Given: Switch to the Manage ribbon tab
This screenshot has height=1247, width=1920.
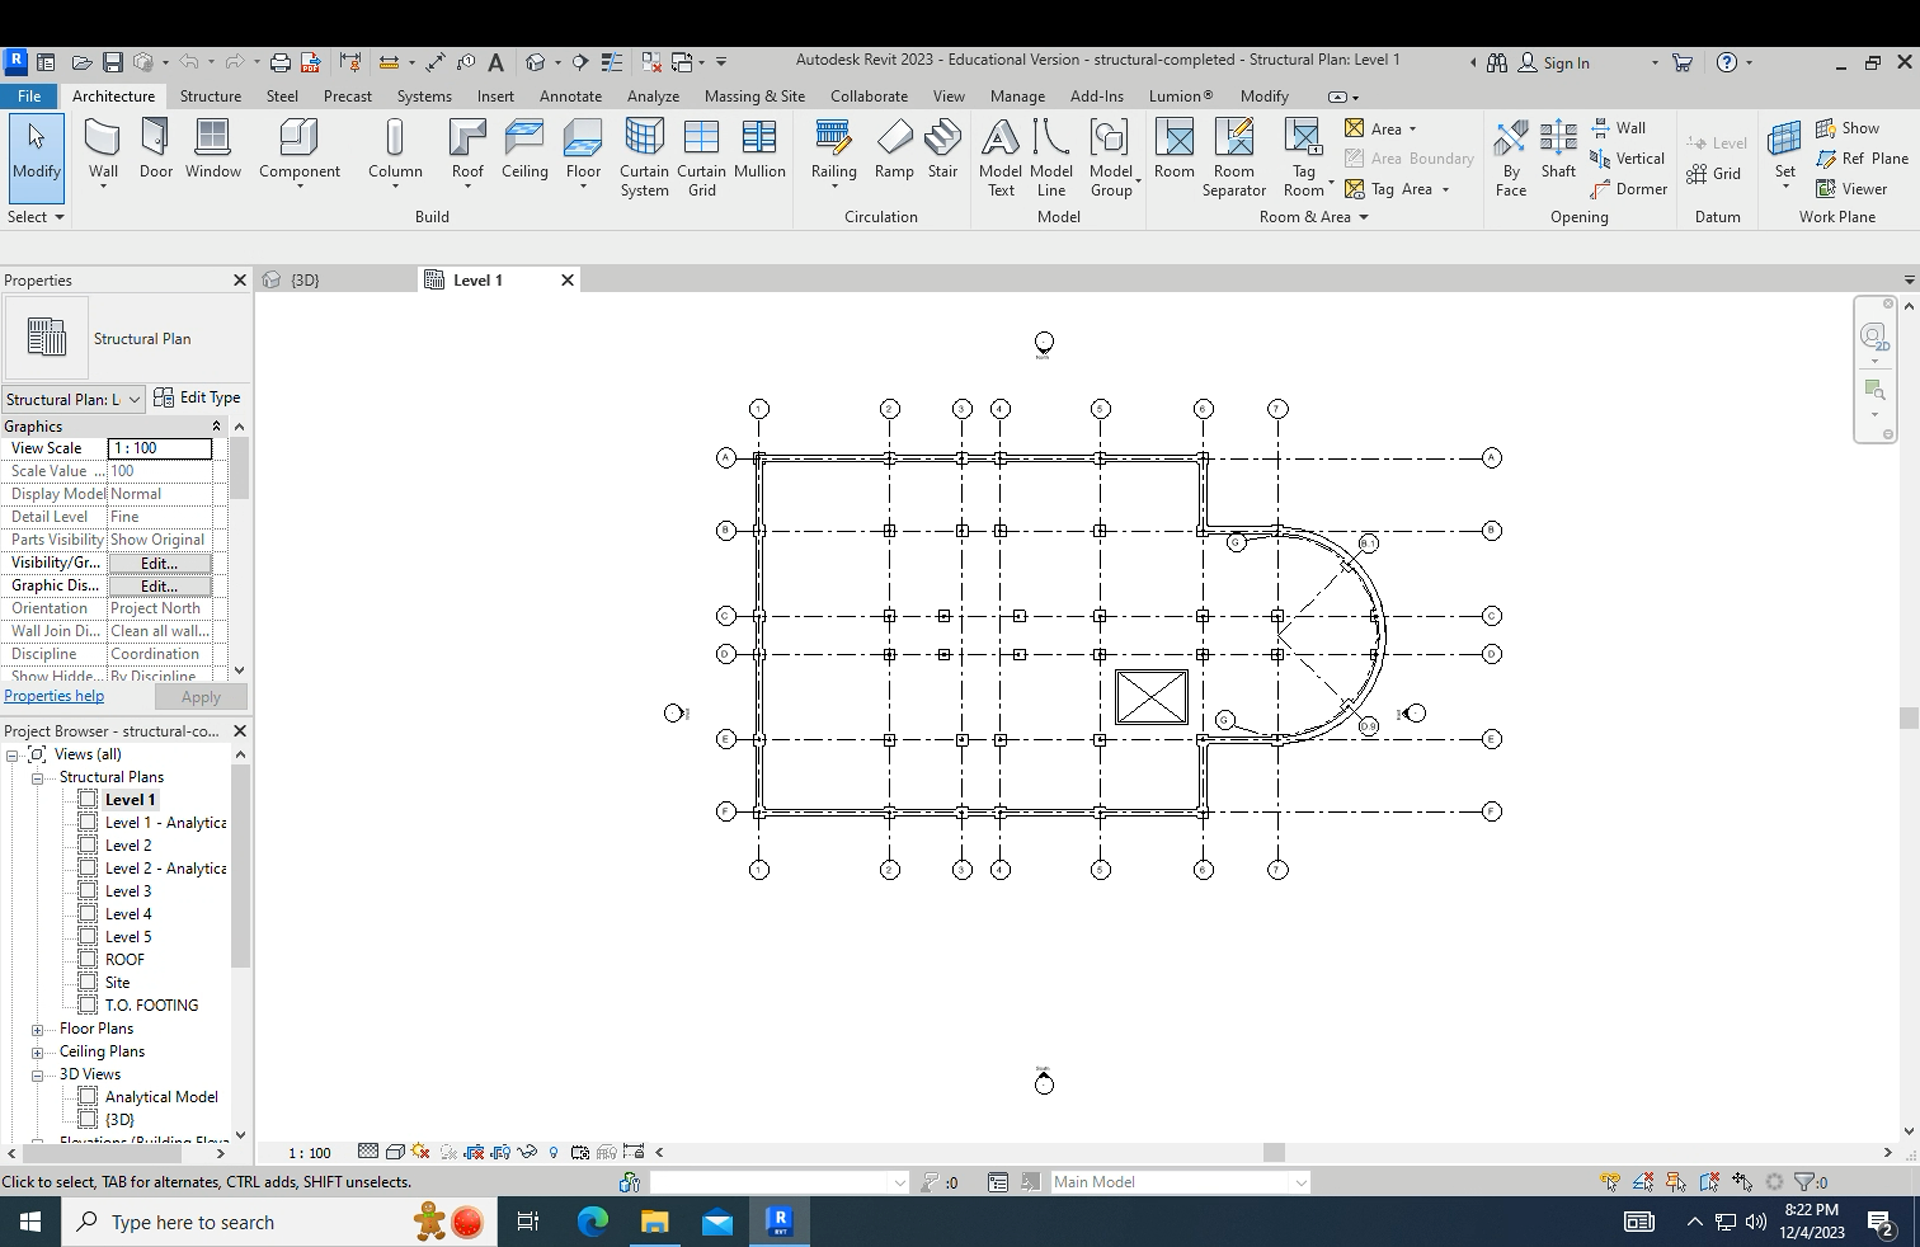Looking at the screenshot, I should [x=1017, y=96].
